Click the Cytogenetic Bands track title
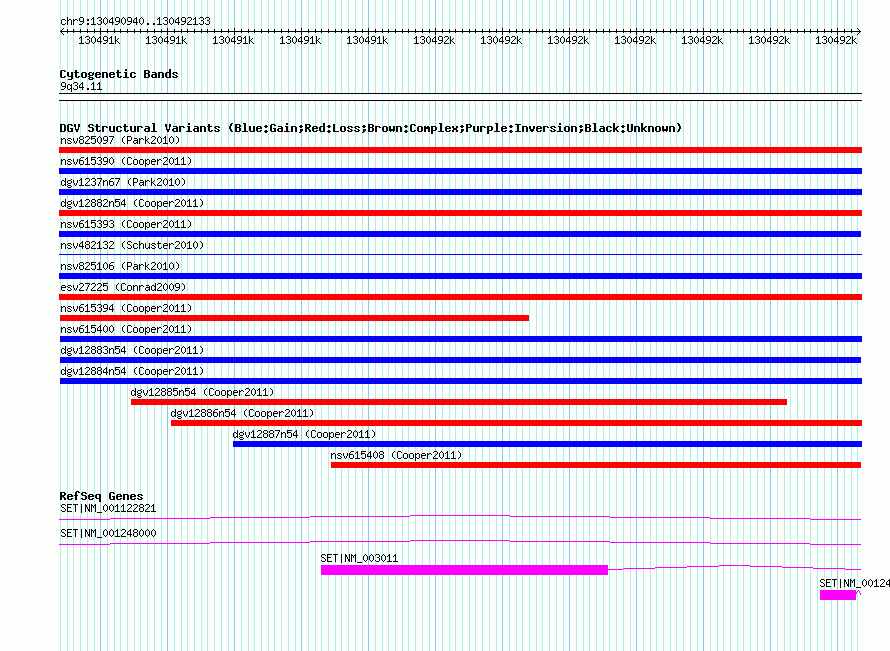Image resolution: width=890 pixels, height=651 pixels. (x=119, y=74)
